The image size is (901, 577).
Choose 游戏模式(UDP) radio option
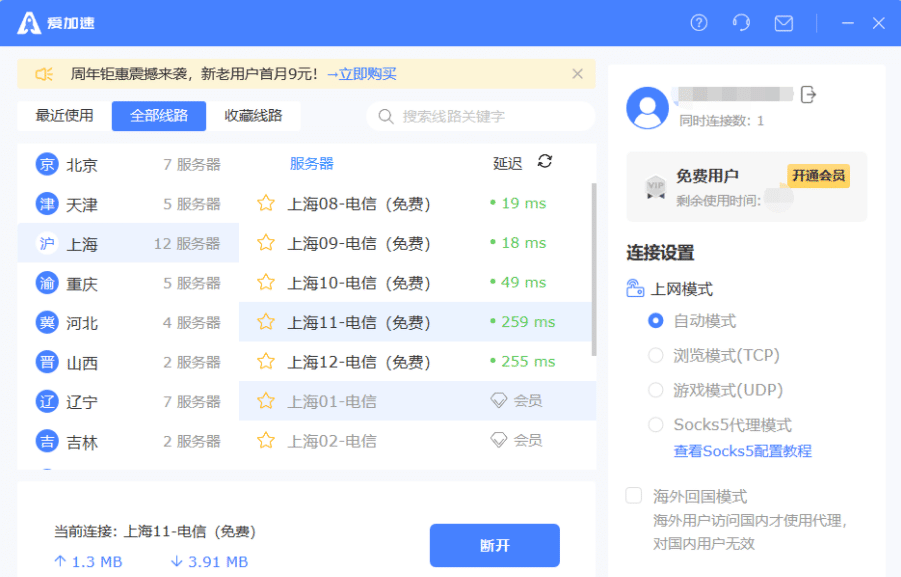tap(656, 390)
